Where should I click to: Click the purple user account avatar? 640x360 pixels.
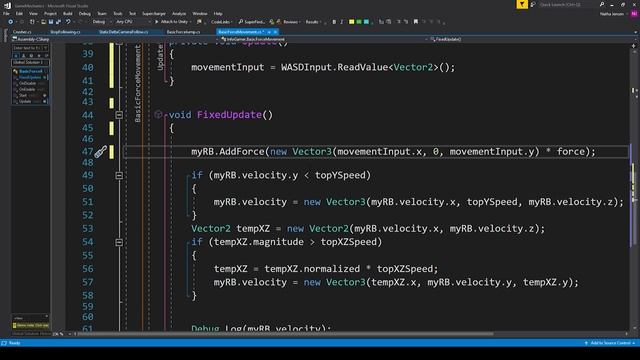(x=633, y=14)
